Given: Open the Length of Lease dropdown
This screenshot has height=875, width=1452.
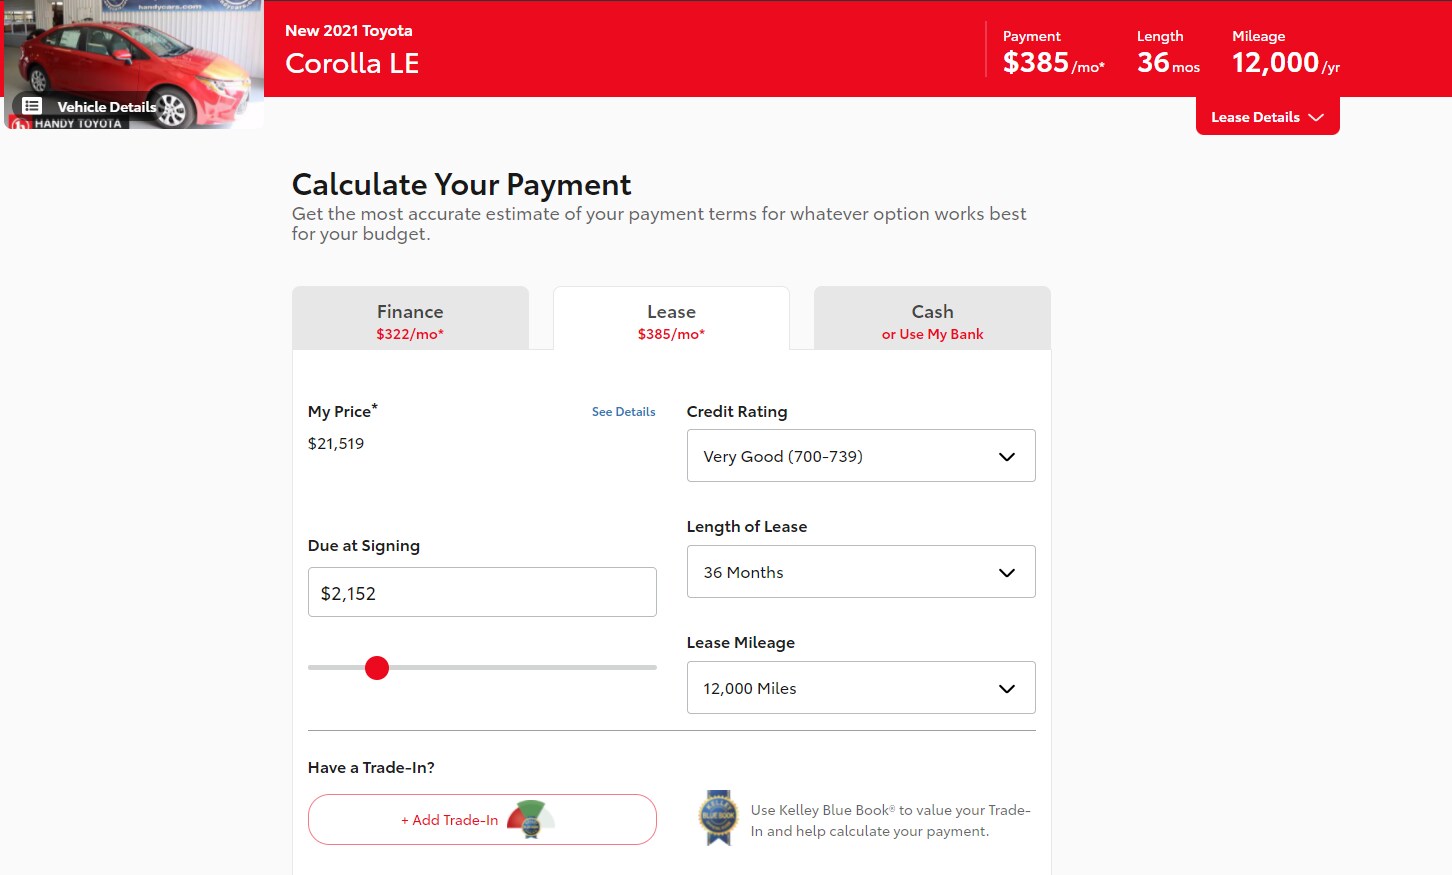Looking at the screenshot, I should pos(860,572).
